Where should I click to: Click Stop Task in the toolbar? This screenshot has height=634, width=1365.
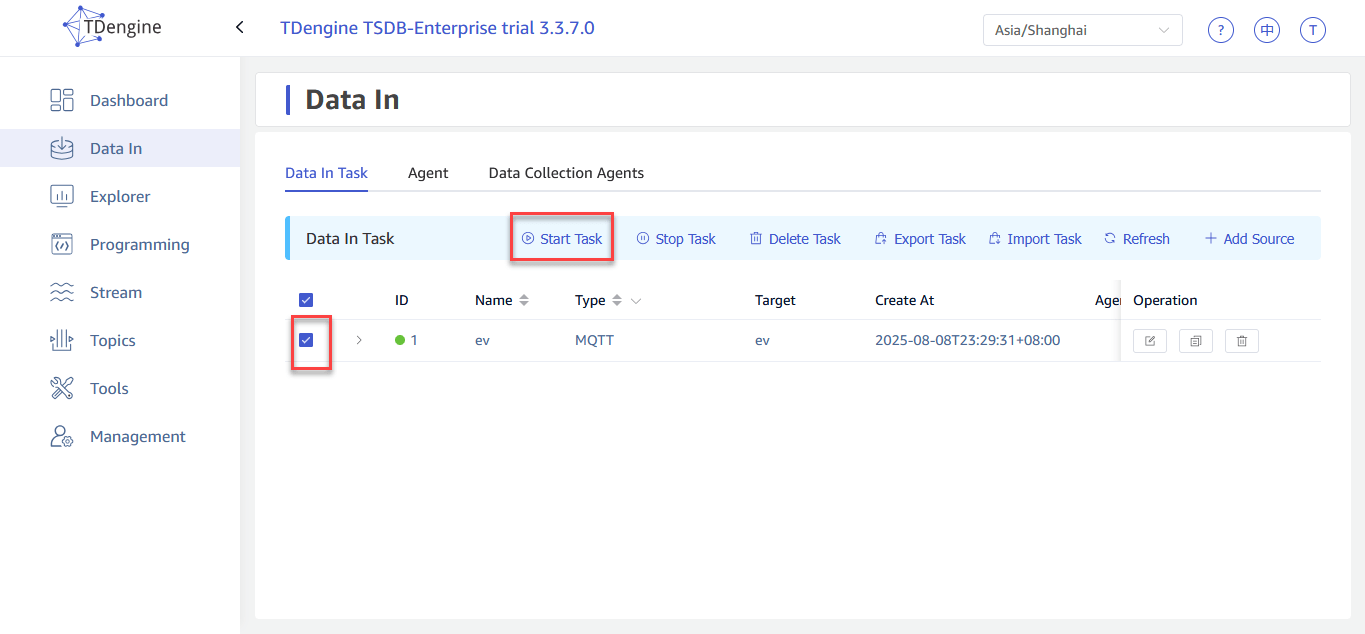pos(676,239)
